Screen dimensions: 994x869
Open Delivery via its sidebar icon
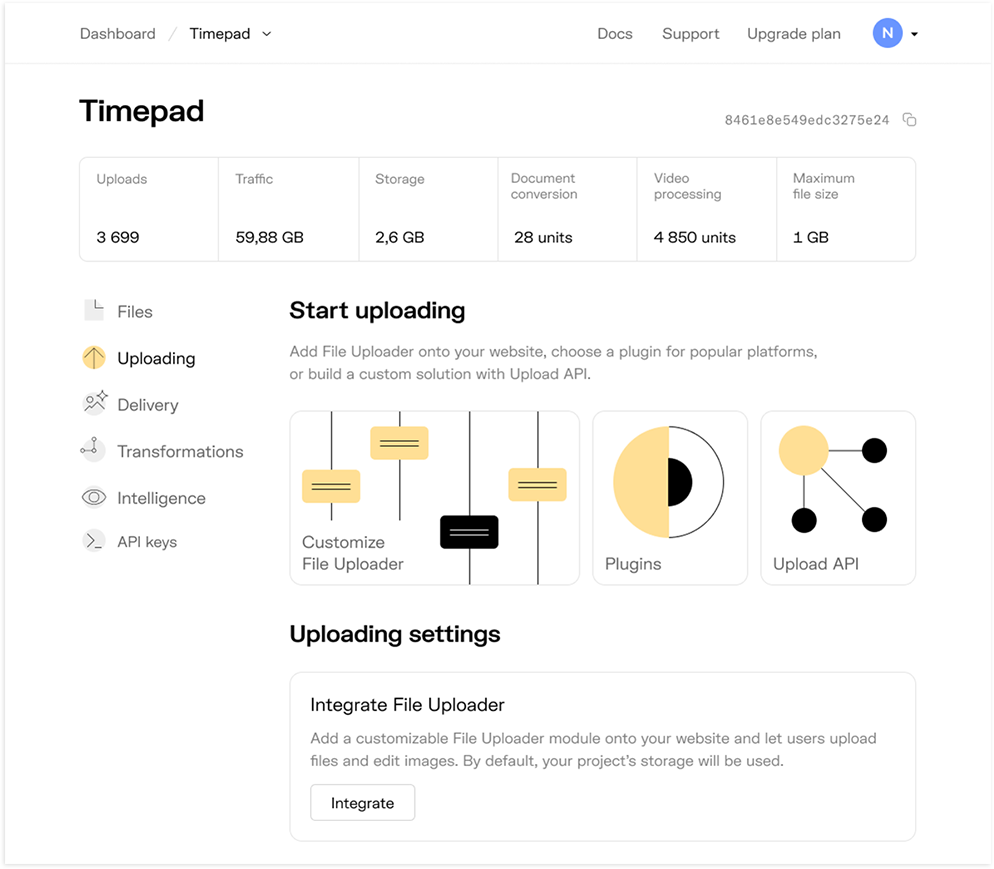click(x=95, y=404)
